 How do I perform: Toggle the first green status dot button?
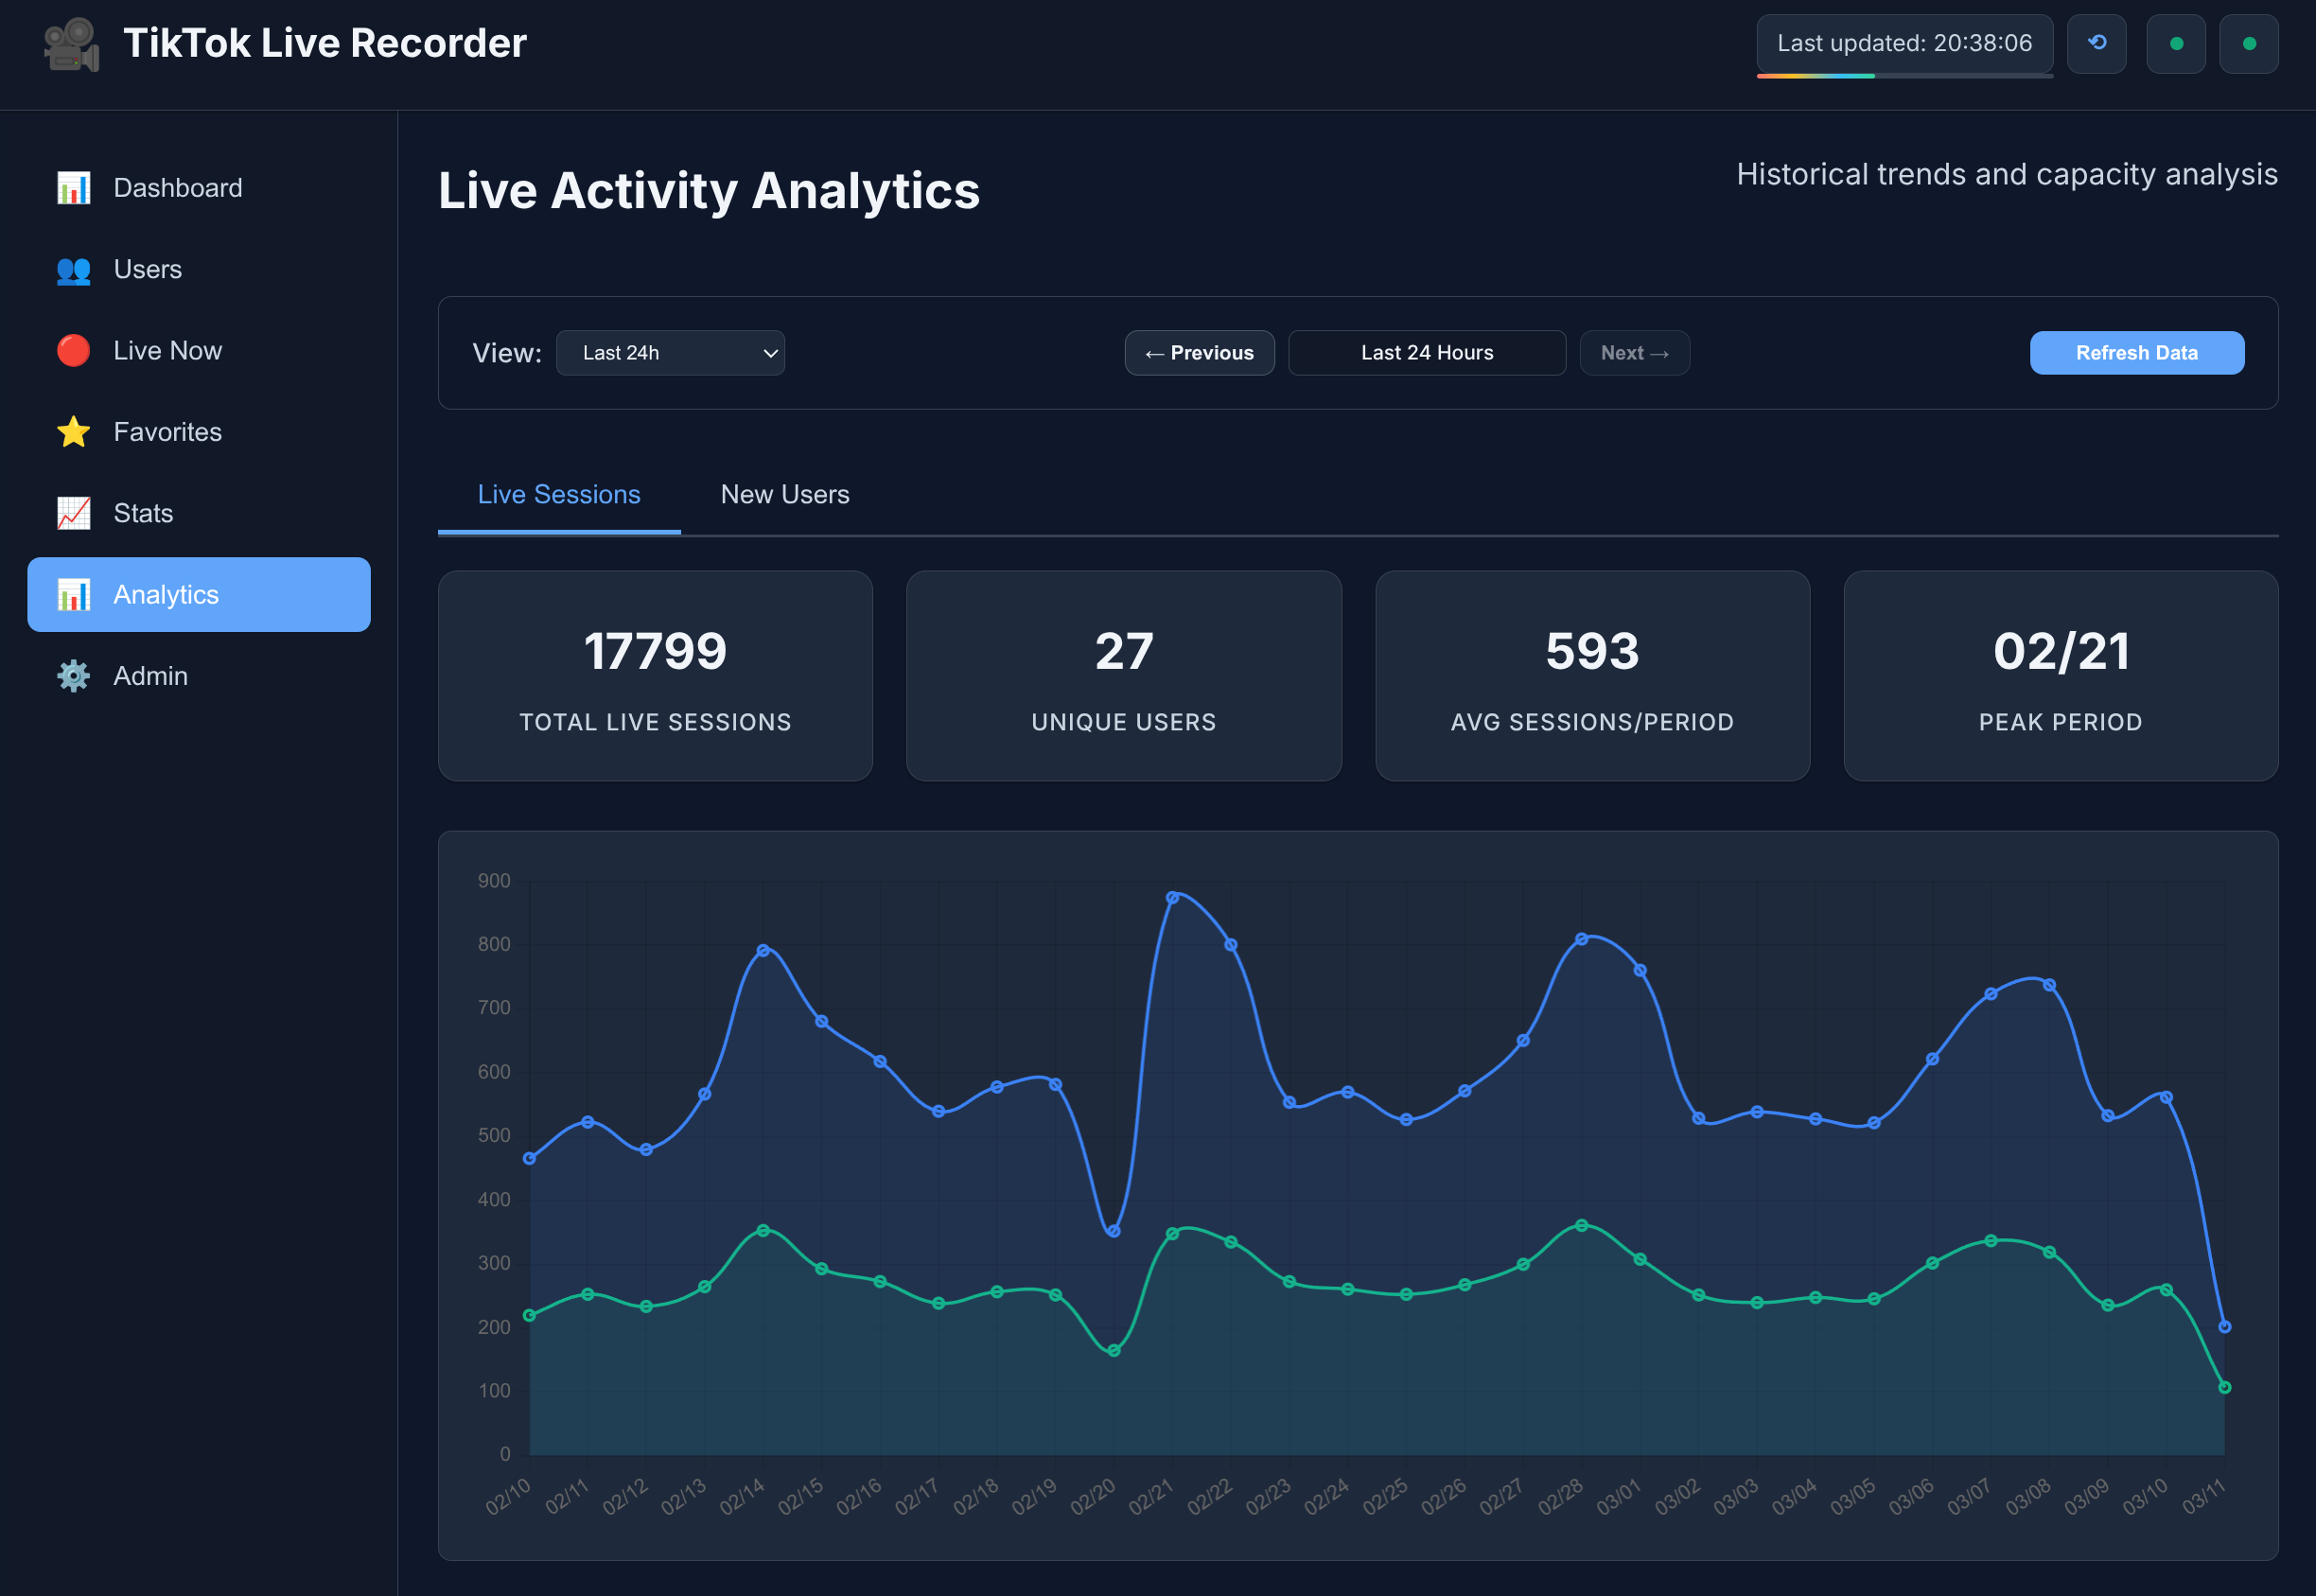[2175, 44]
